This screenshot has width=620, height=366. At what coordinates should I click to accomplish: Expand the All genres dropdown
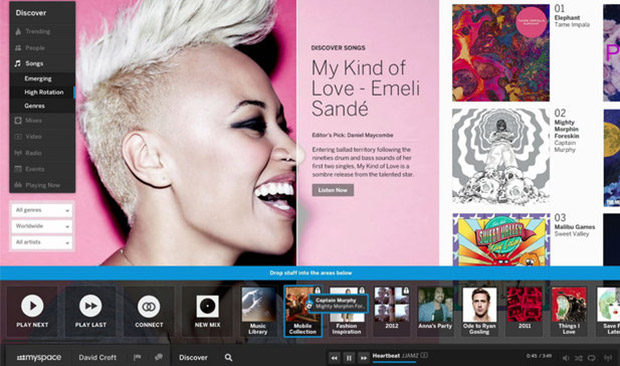tap(42, 210)
